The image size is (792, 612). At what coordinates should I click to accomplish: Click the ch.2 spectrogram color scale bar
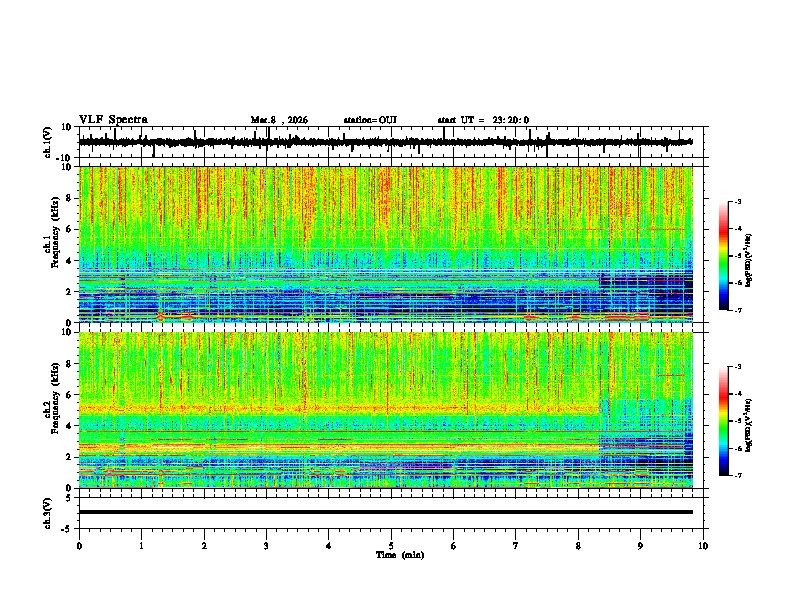point(723,421)
